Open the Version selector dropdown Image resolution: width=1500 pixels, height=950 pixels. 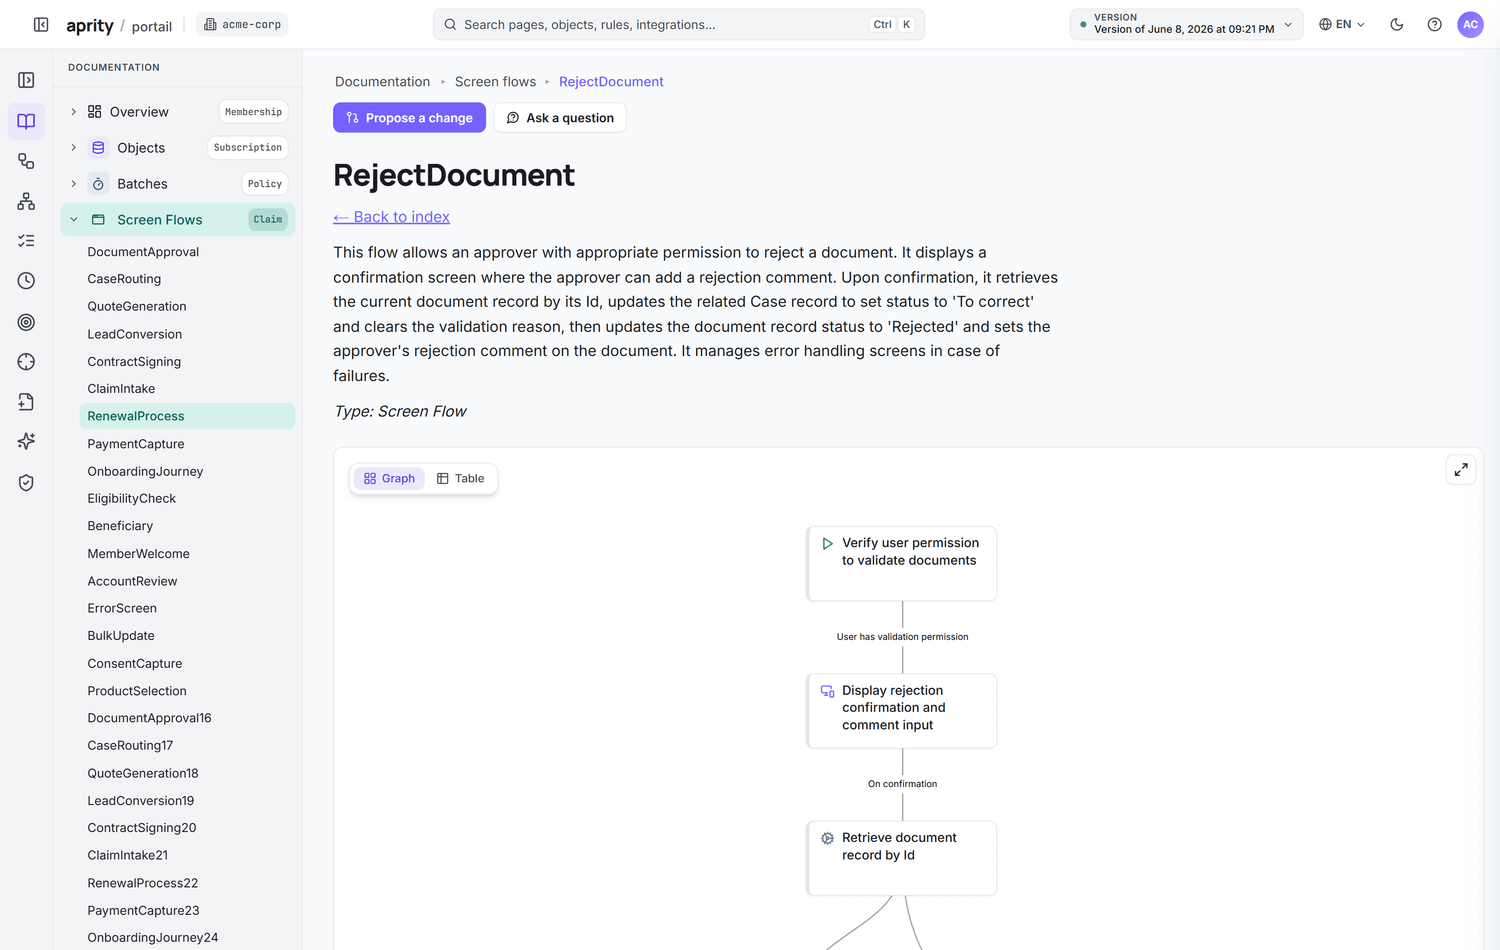tap(1186, 24)
